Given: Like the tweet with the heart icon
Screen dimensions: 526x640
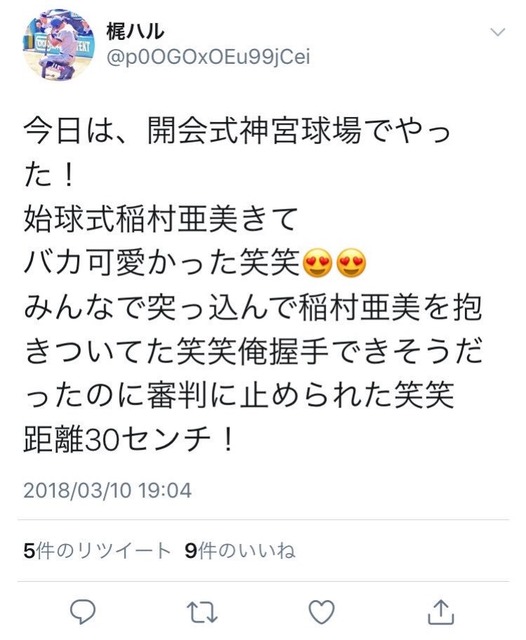Looking at the screenshot, I should point(322,612).
